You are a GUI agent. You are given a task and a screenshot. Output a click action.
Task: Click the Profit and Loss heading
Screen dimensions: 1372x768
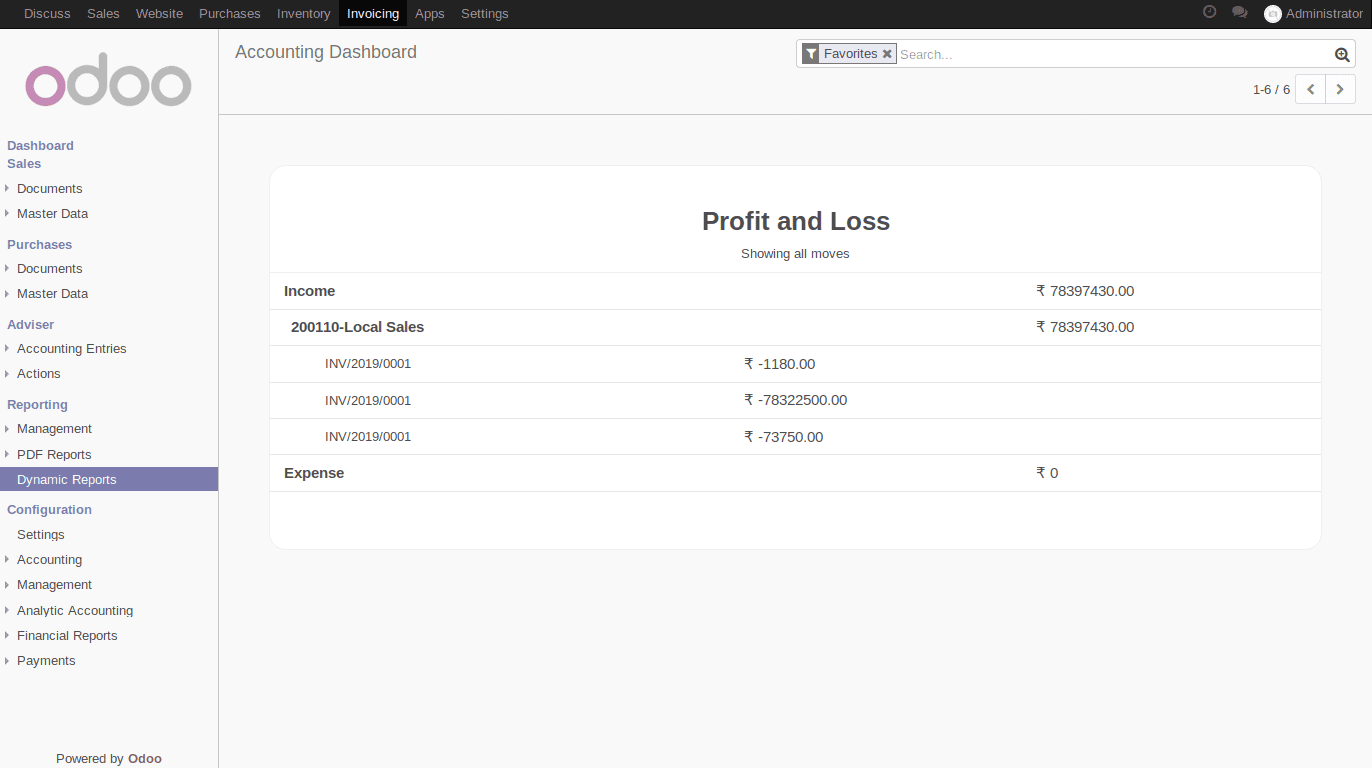pyautogui.click(x=796, y=221)
